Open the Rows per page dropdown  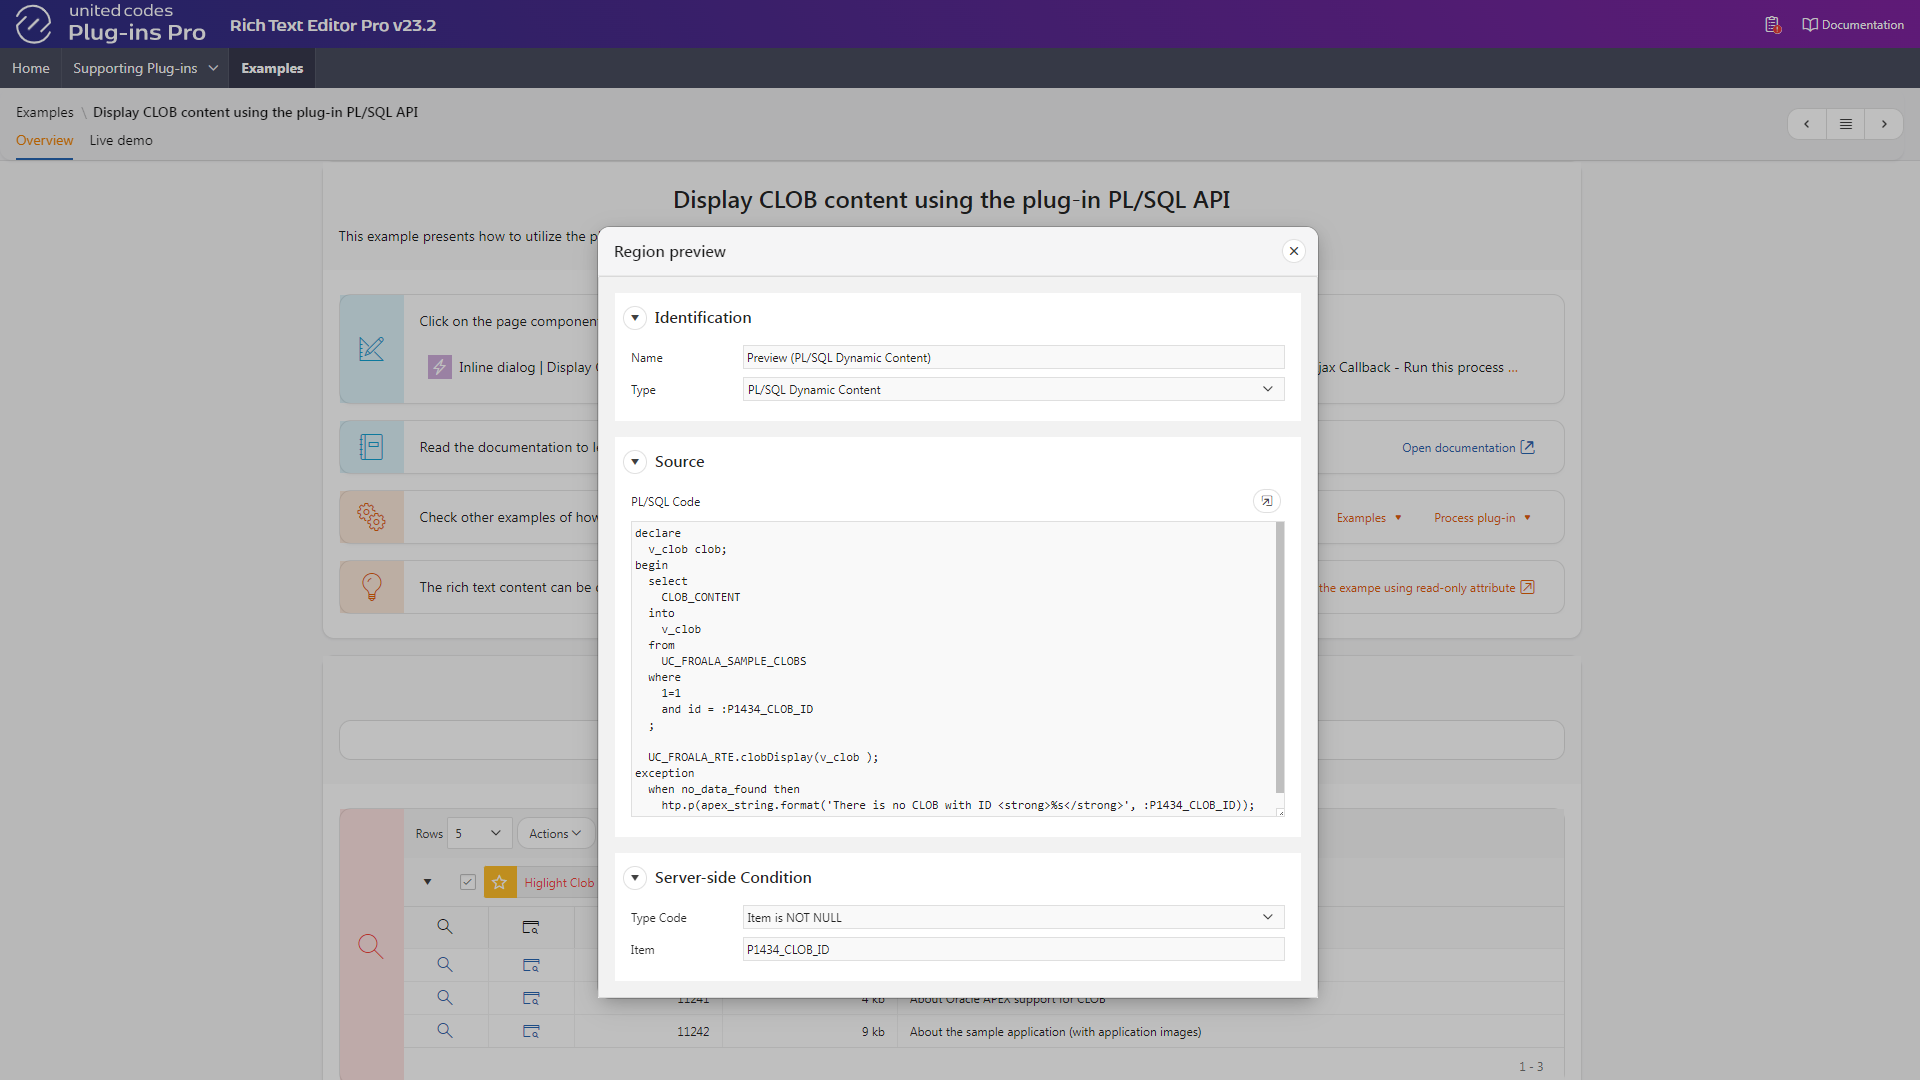click(x=480, y=833)
